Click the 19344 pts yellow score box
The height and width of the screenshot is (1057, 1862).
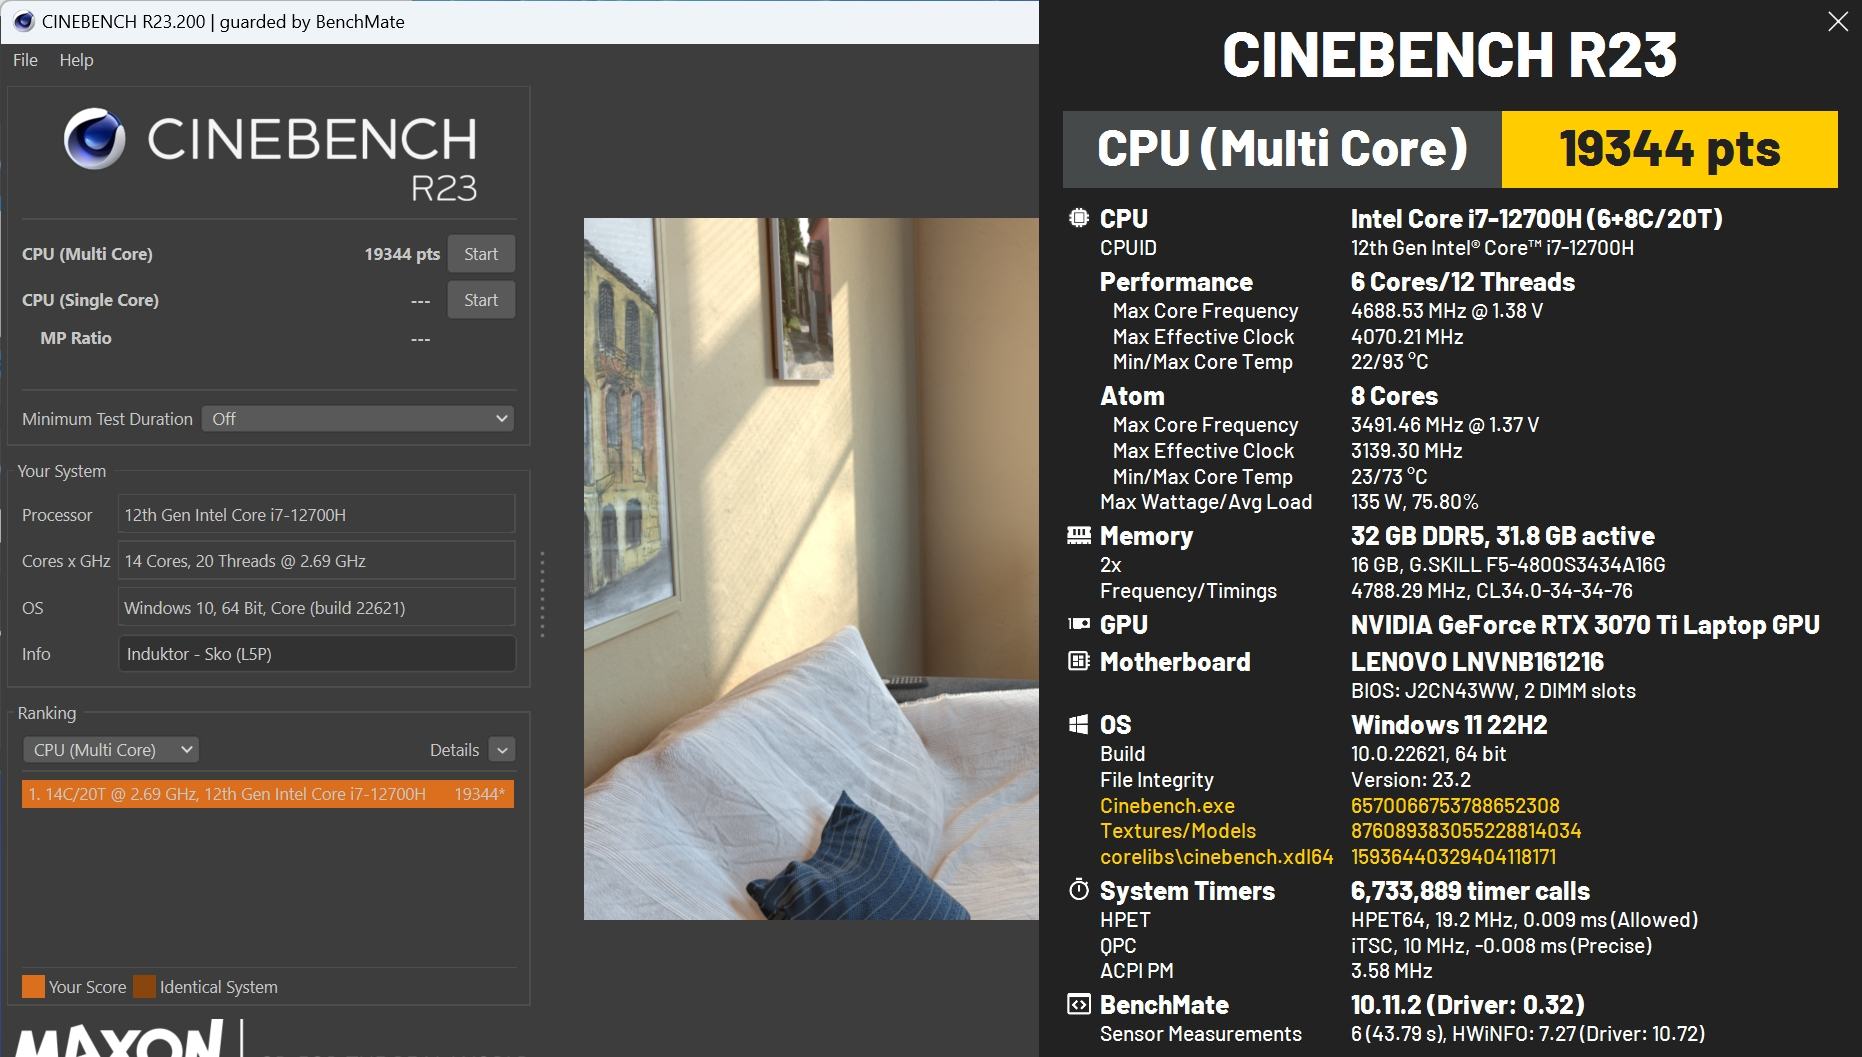pyautogui.click(x=1670, y=149)
